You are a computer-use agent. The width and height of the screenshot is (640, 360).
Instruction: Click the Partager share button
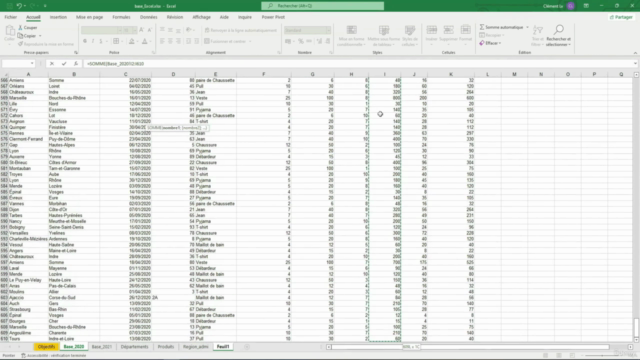coord(621,17)
